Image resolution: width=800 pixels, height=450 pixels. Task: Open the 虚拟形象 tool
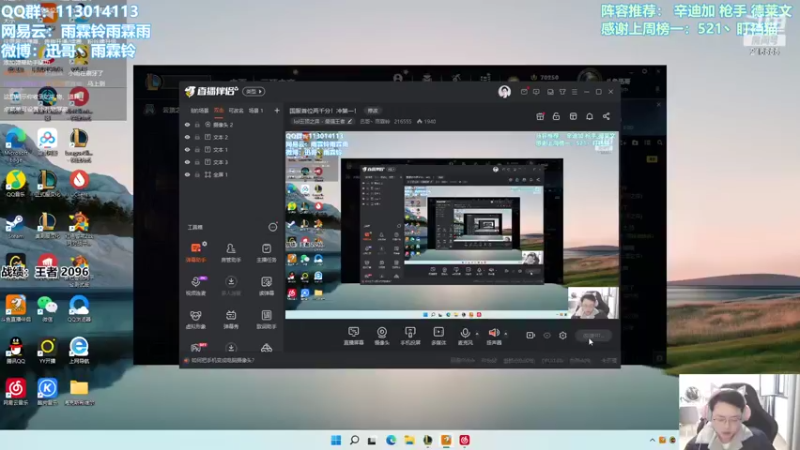coord(195,319)
